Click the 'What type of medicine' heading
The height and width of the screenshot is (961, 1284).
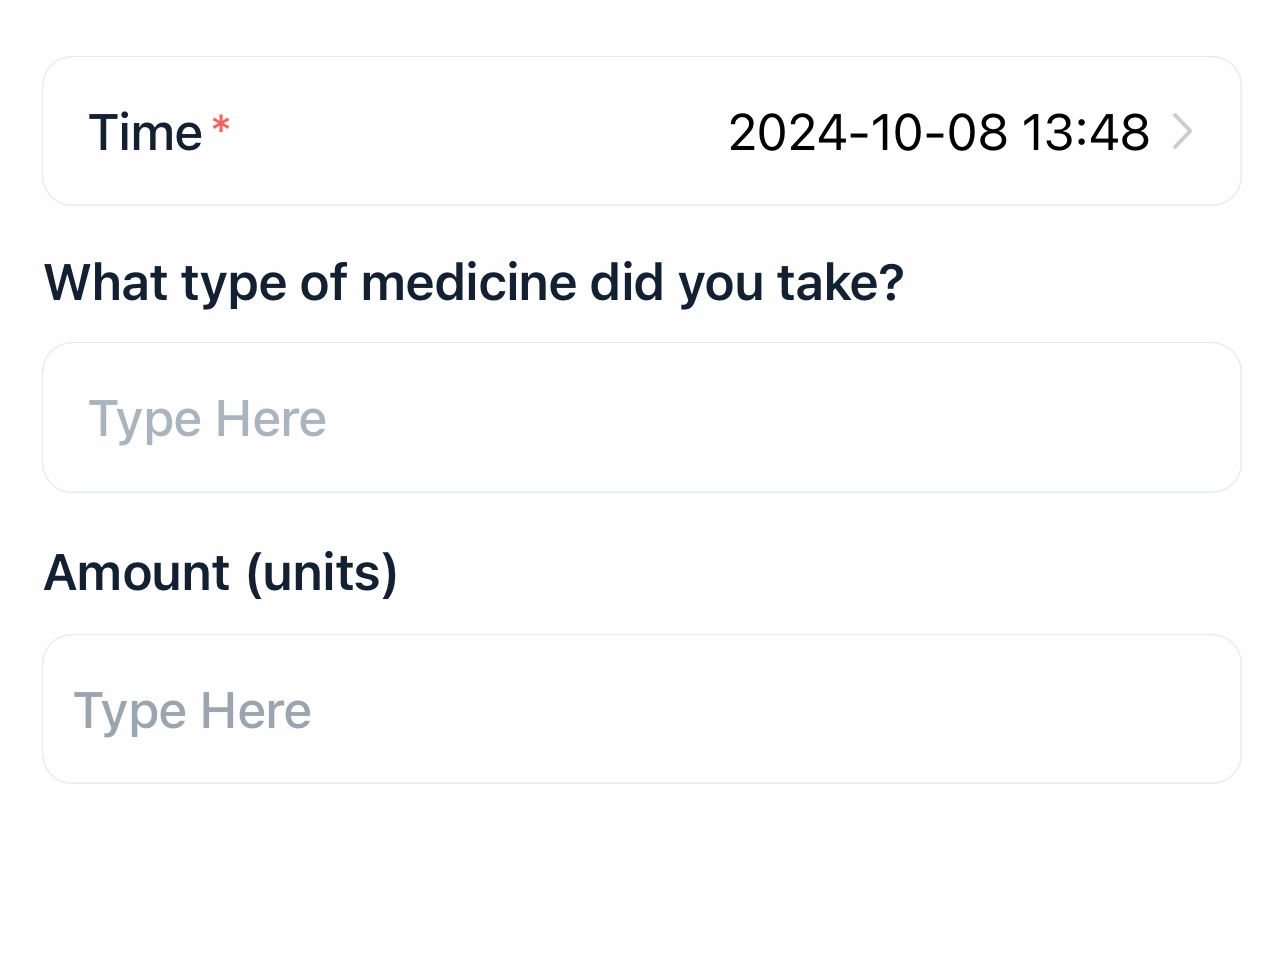pyautogui.click(x=474, y=283)
